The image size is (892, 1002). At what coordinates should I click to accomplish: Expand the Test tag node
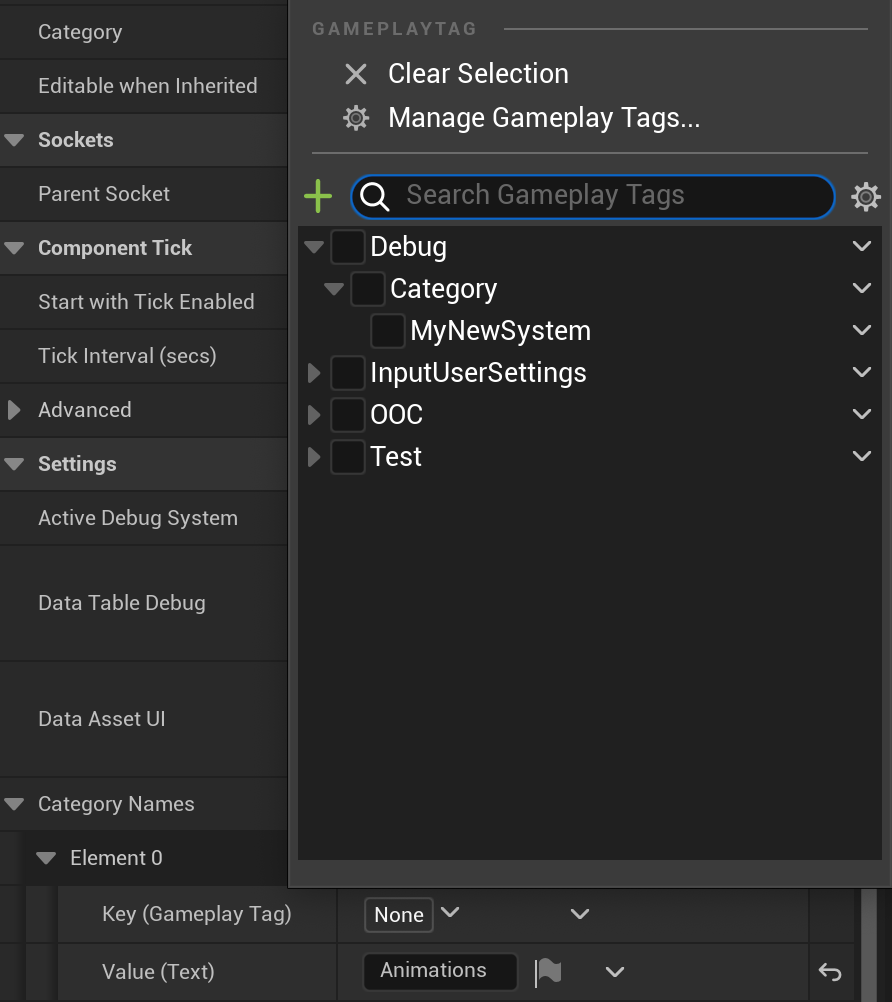point(314,457)
